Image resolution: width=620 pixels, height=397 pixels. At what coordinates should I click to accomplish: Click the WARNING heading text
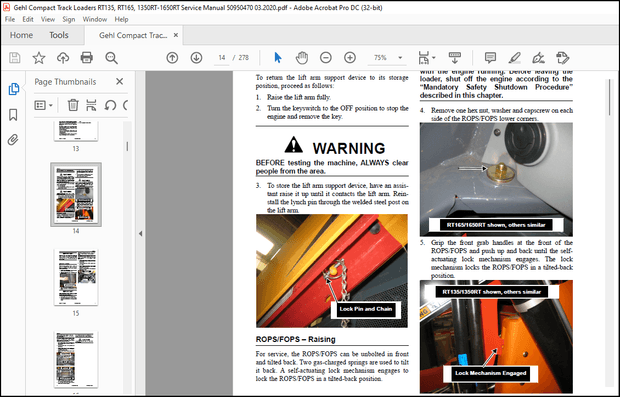(x=349, y=148)
